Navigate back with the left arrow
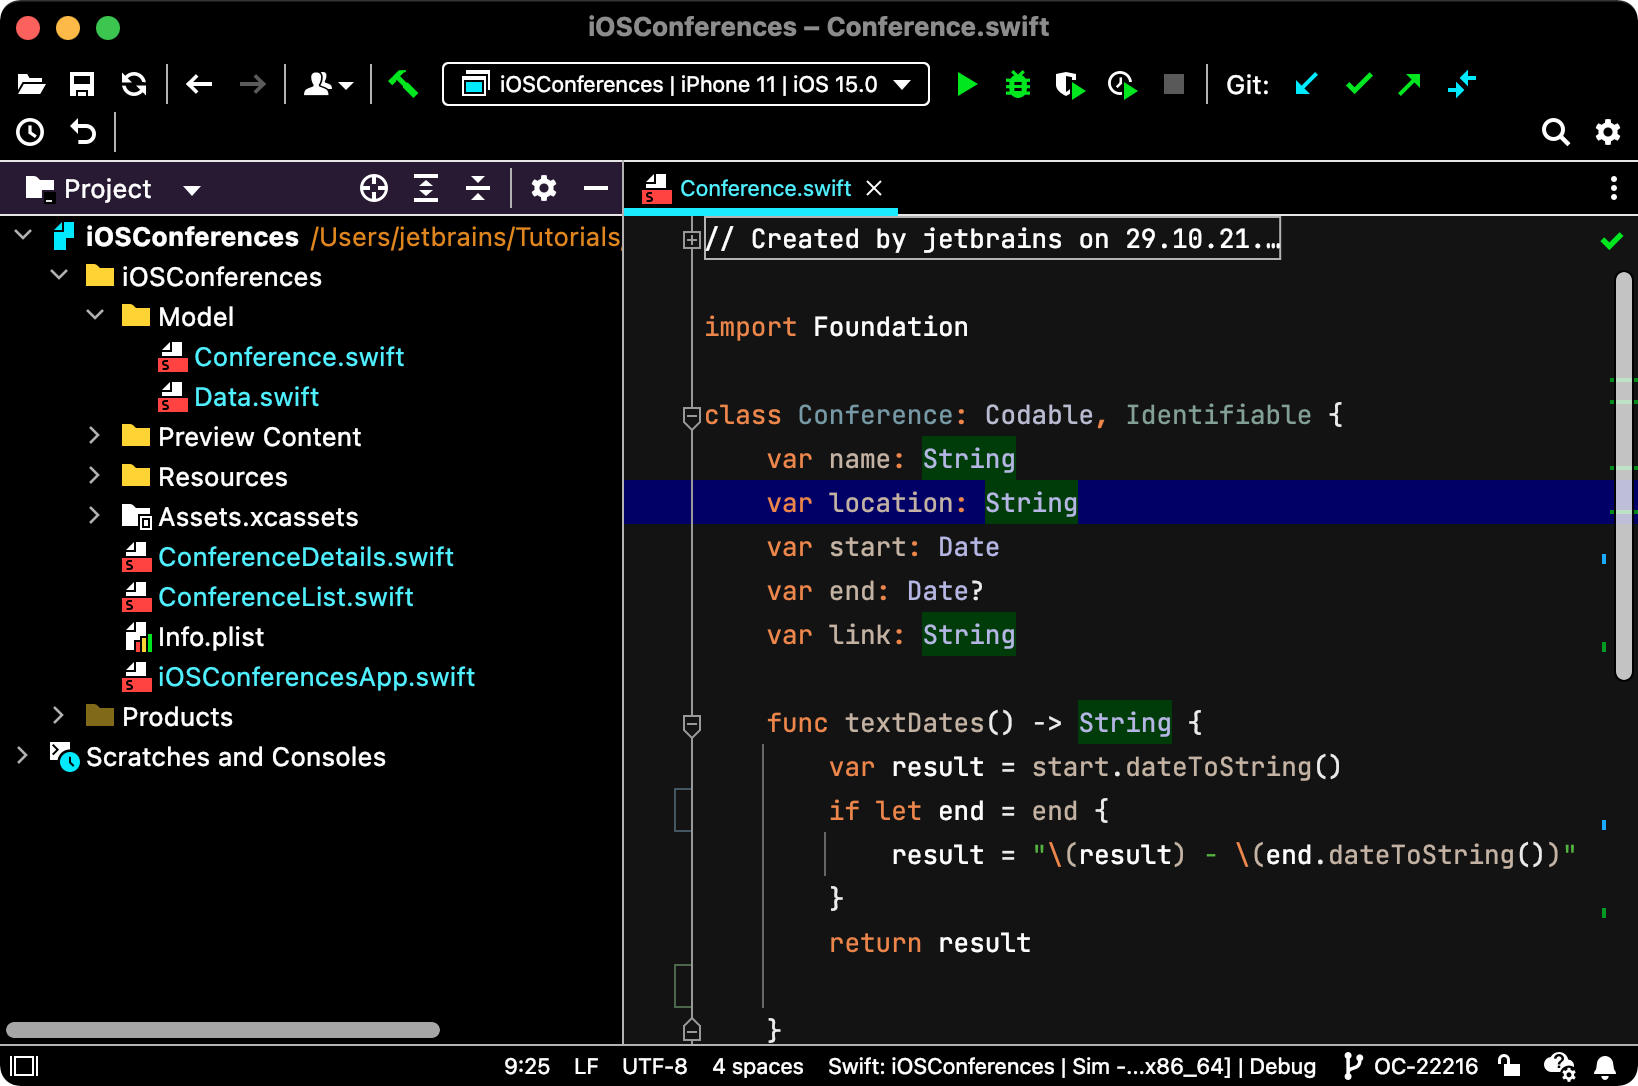 [200, 85]
